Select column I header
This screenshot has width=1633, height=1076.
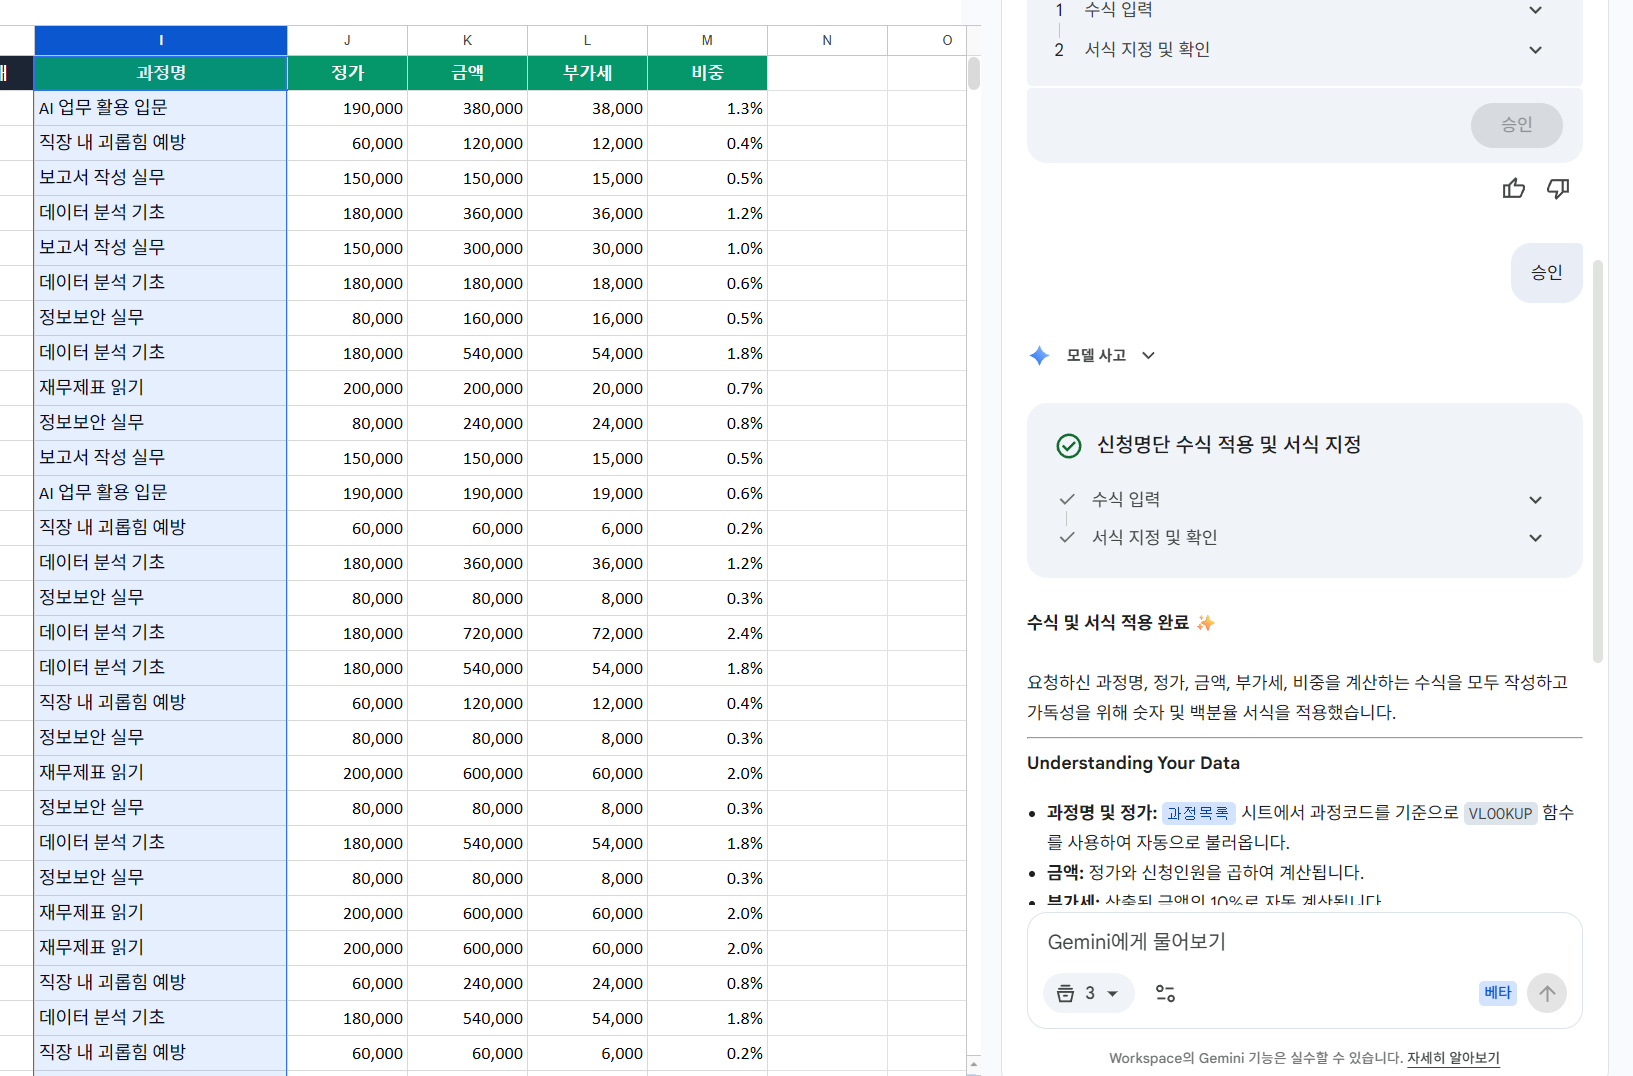click(161, 40)
